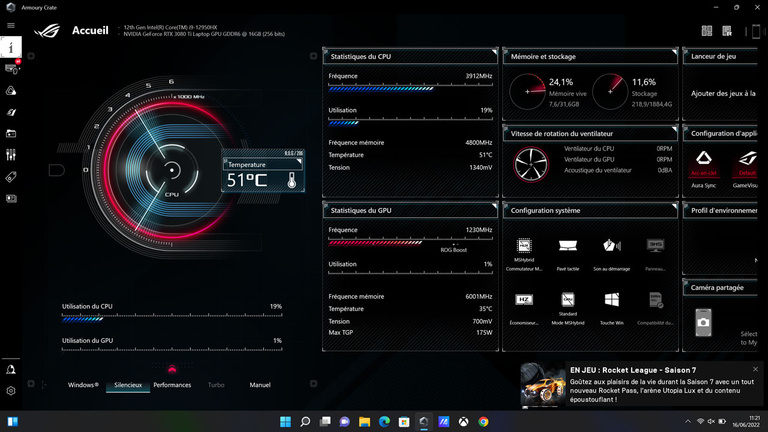Expand the Mémoire et stockage panel corner

click(674, 51)
